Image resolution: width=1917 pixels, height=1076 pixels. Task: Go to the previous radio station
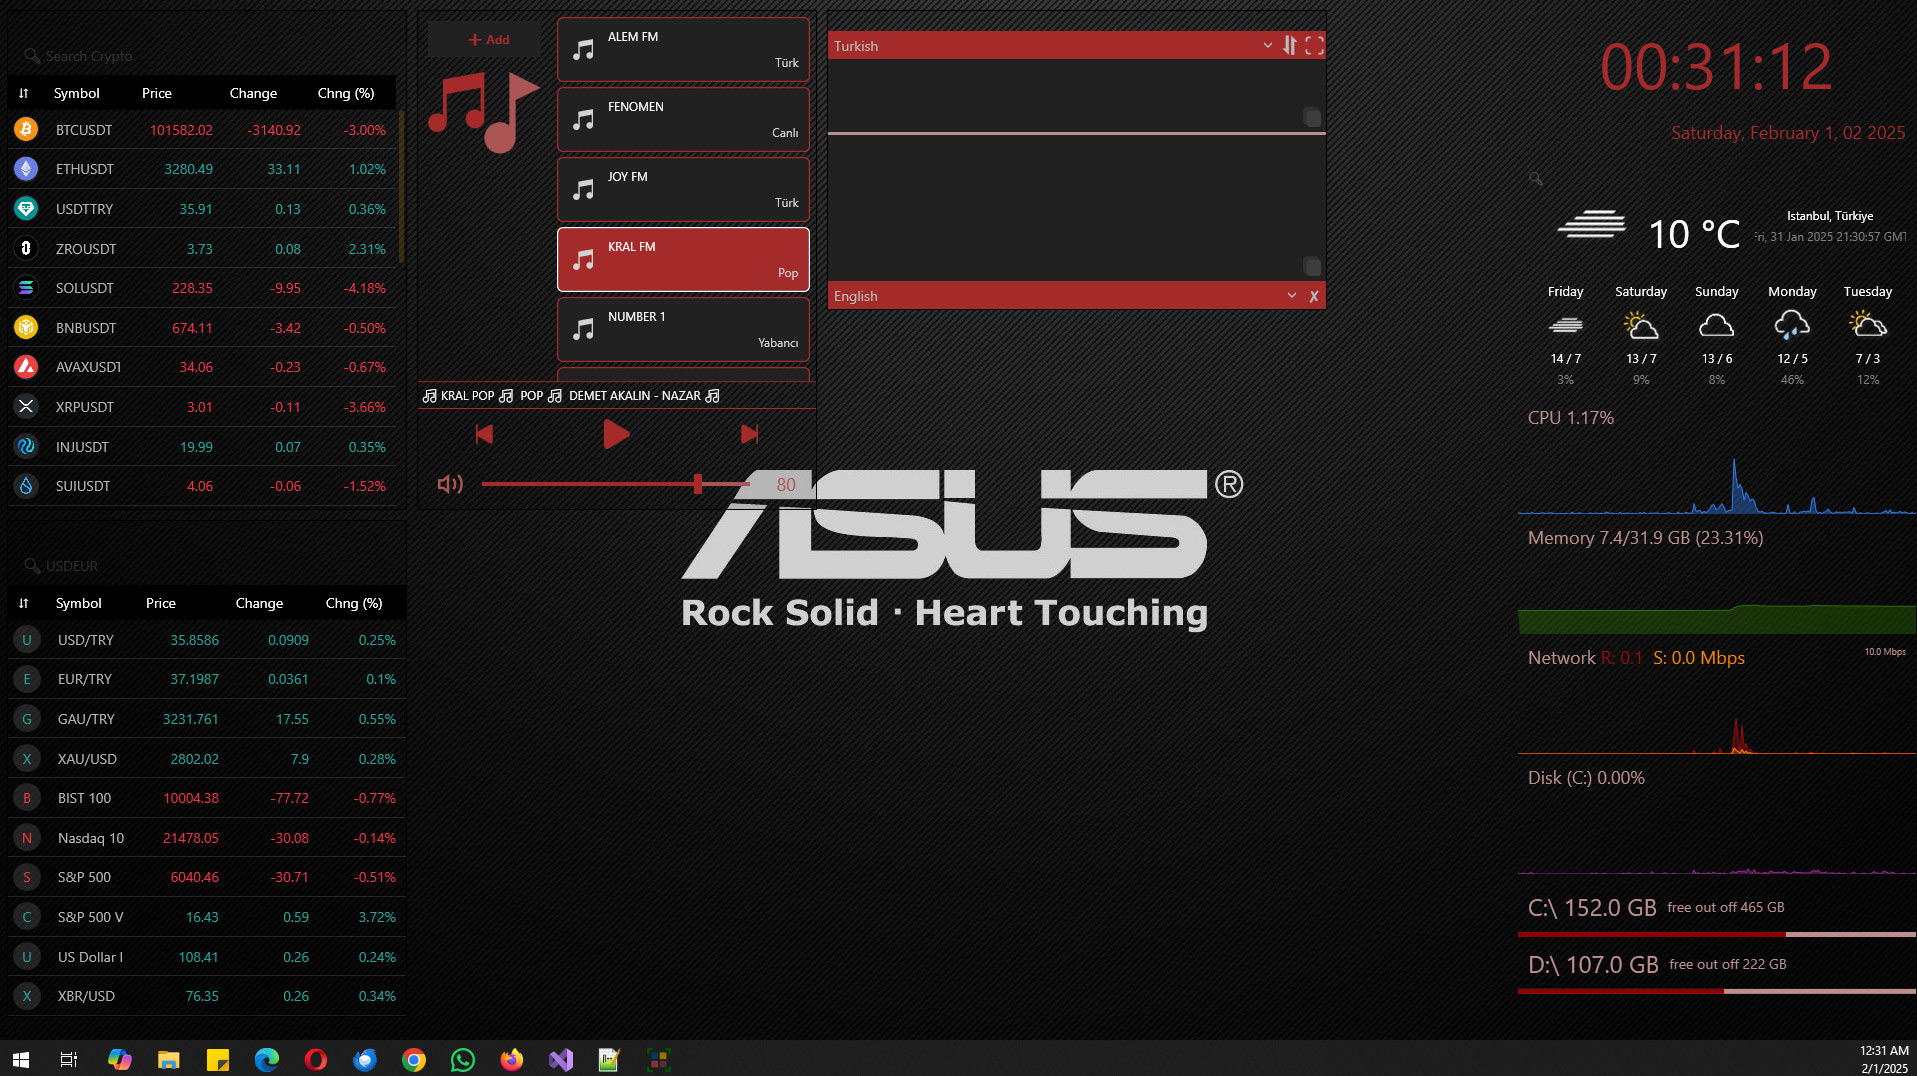tap(484, 434)
